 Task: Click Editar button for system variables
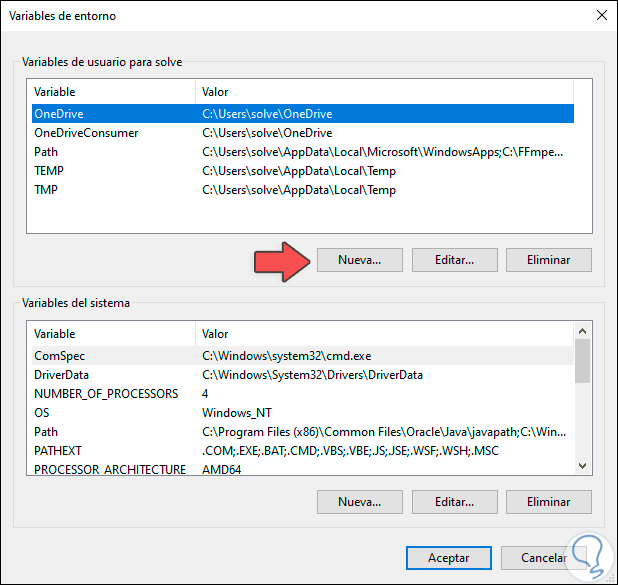point(454,501)
